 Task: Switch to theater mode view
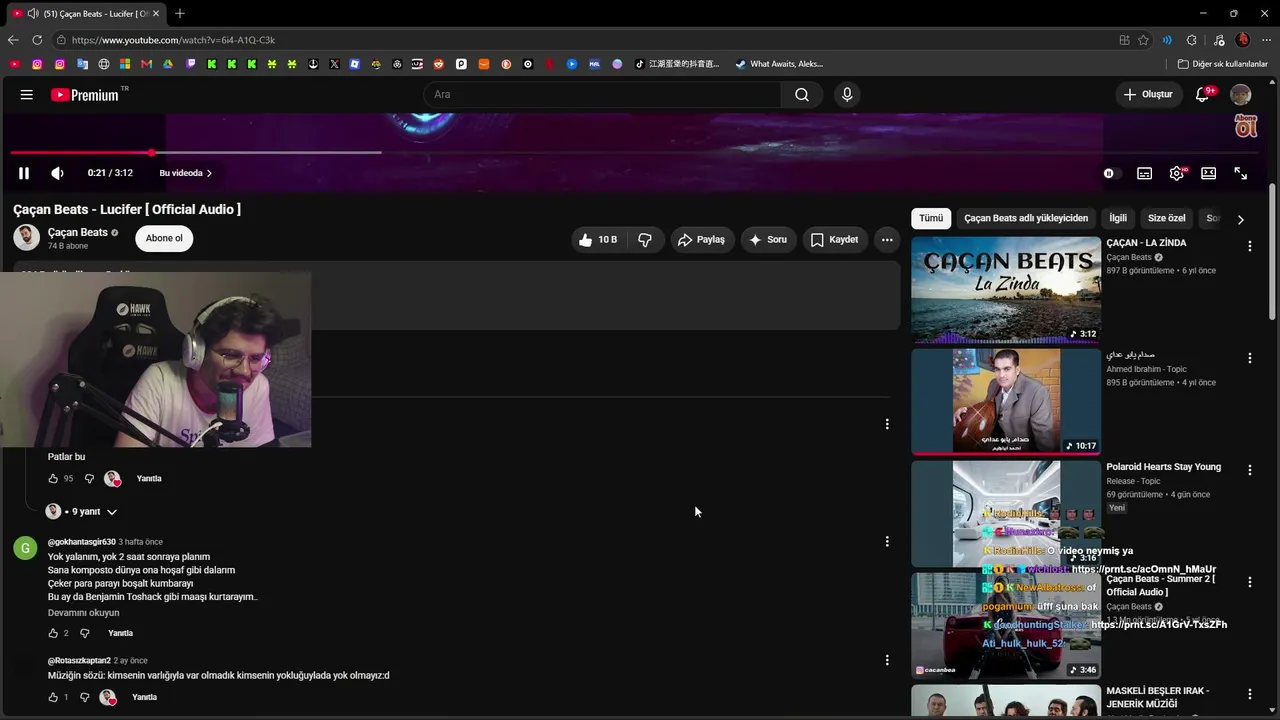1209,173
